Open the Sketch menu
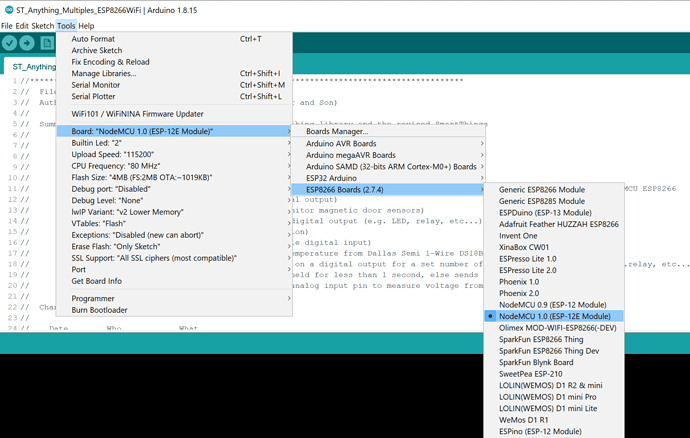Screen dimensions: 690x438 (x=43, y=26)
